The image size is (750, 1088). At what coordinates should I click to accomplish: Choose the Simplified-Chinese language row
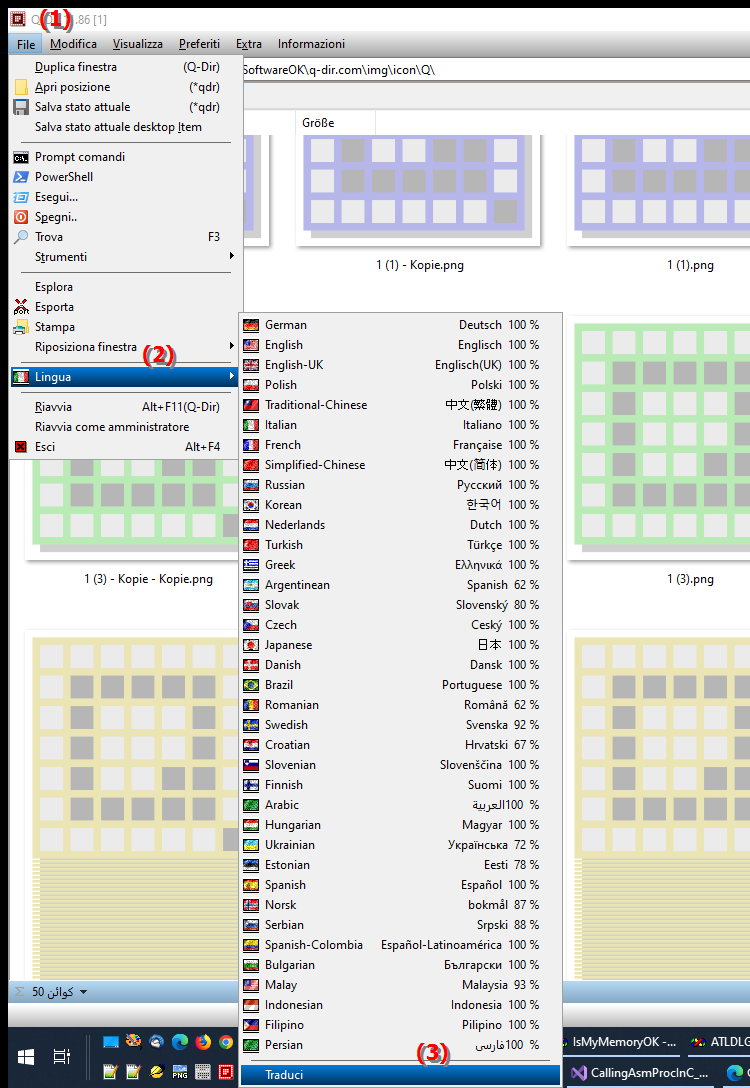pyautogui.click(x=400, y=465)
